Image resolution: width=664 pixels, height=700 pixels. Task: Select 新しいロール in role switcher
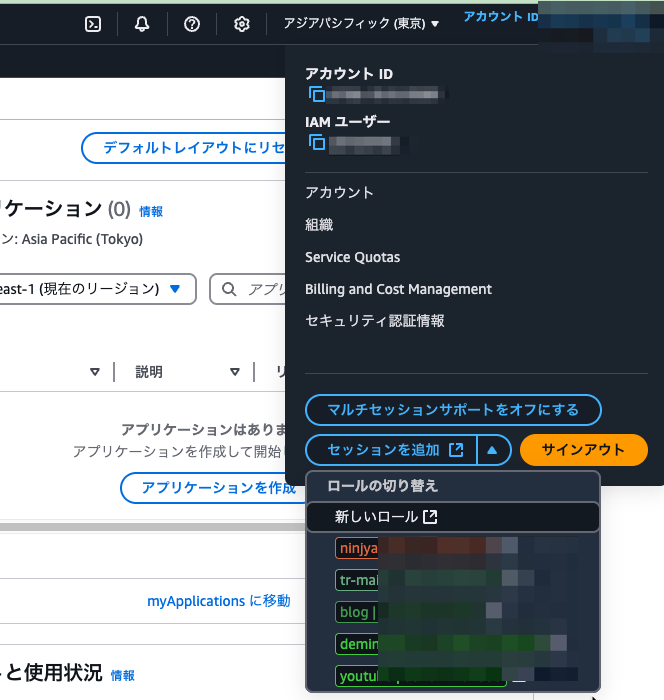(x=453, y=517)
